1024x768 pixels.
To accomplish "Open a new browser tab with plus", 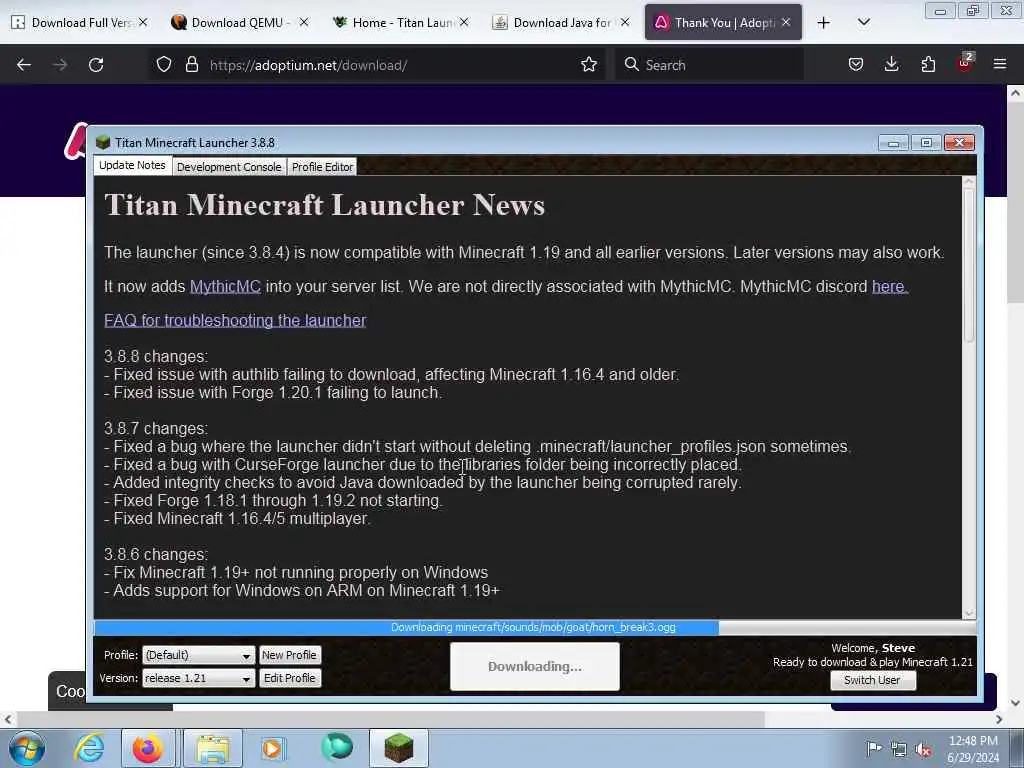I will [824, 23].
